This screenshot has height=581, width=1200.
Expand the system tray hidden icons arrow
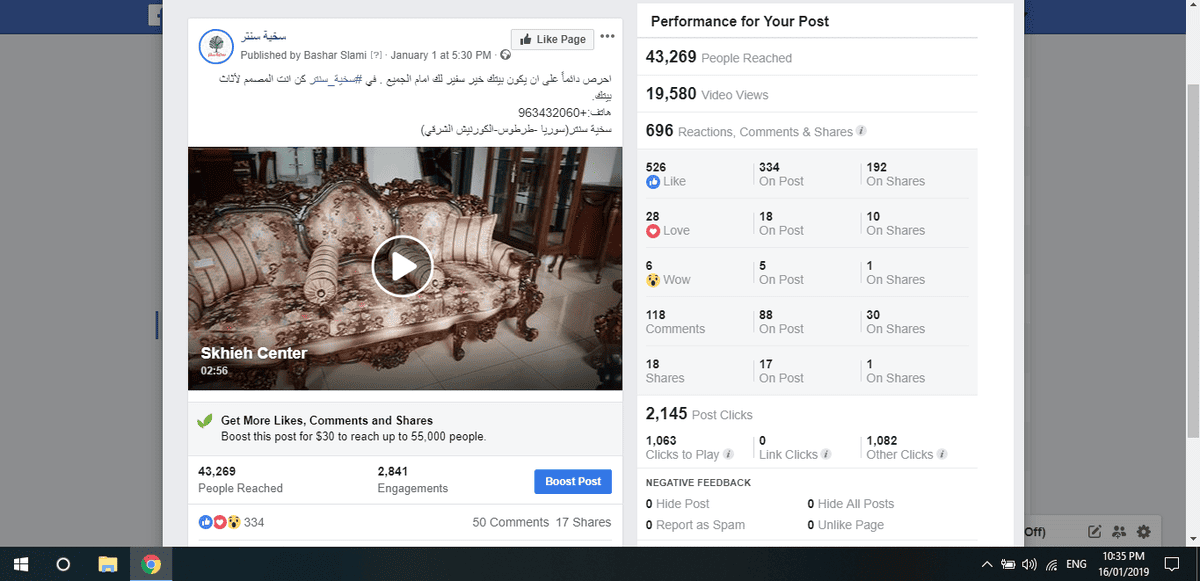(987, 564)
